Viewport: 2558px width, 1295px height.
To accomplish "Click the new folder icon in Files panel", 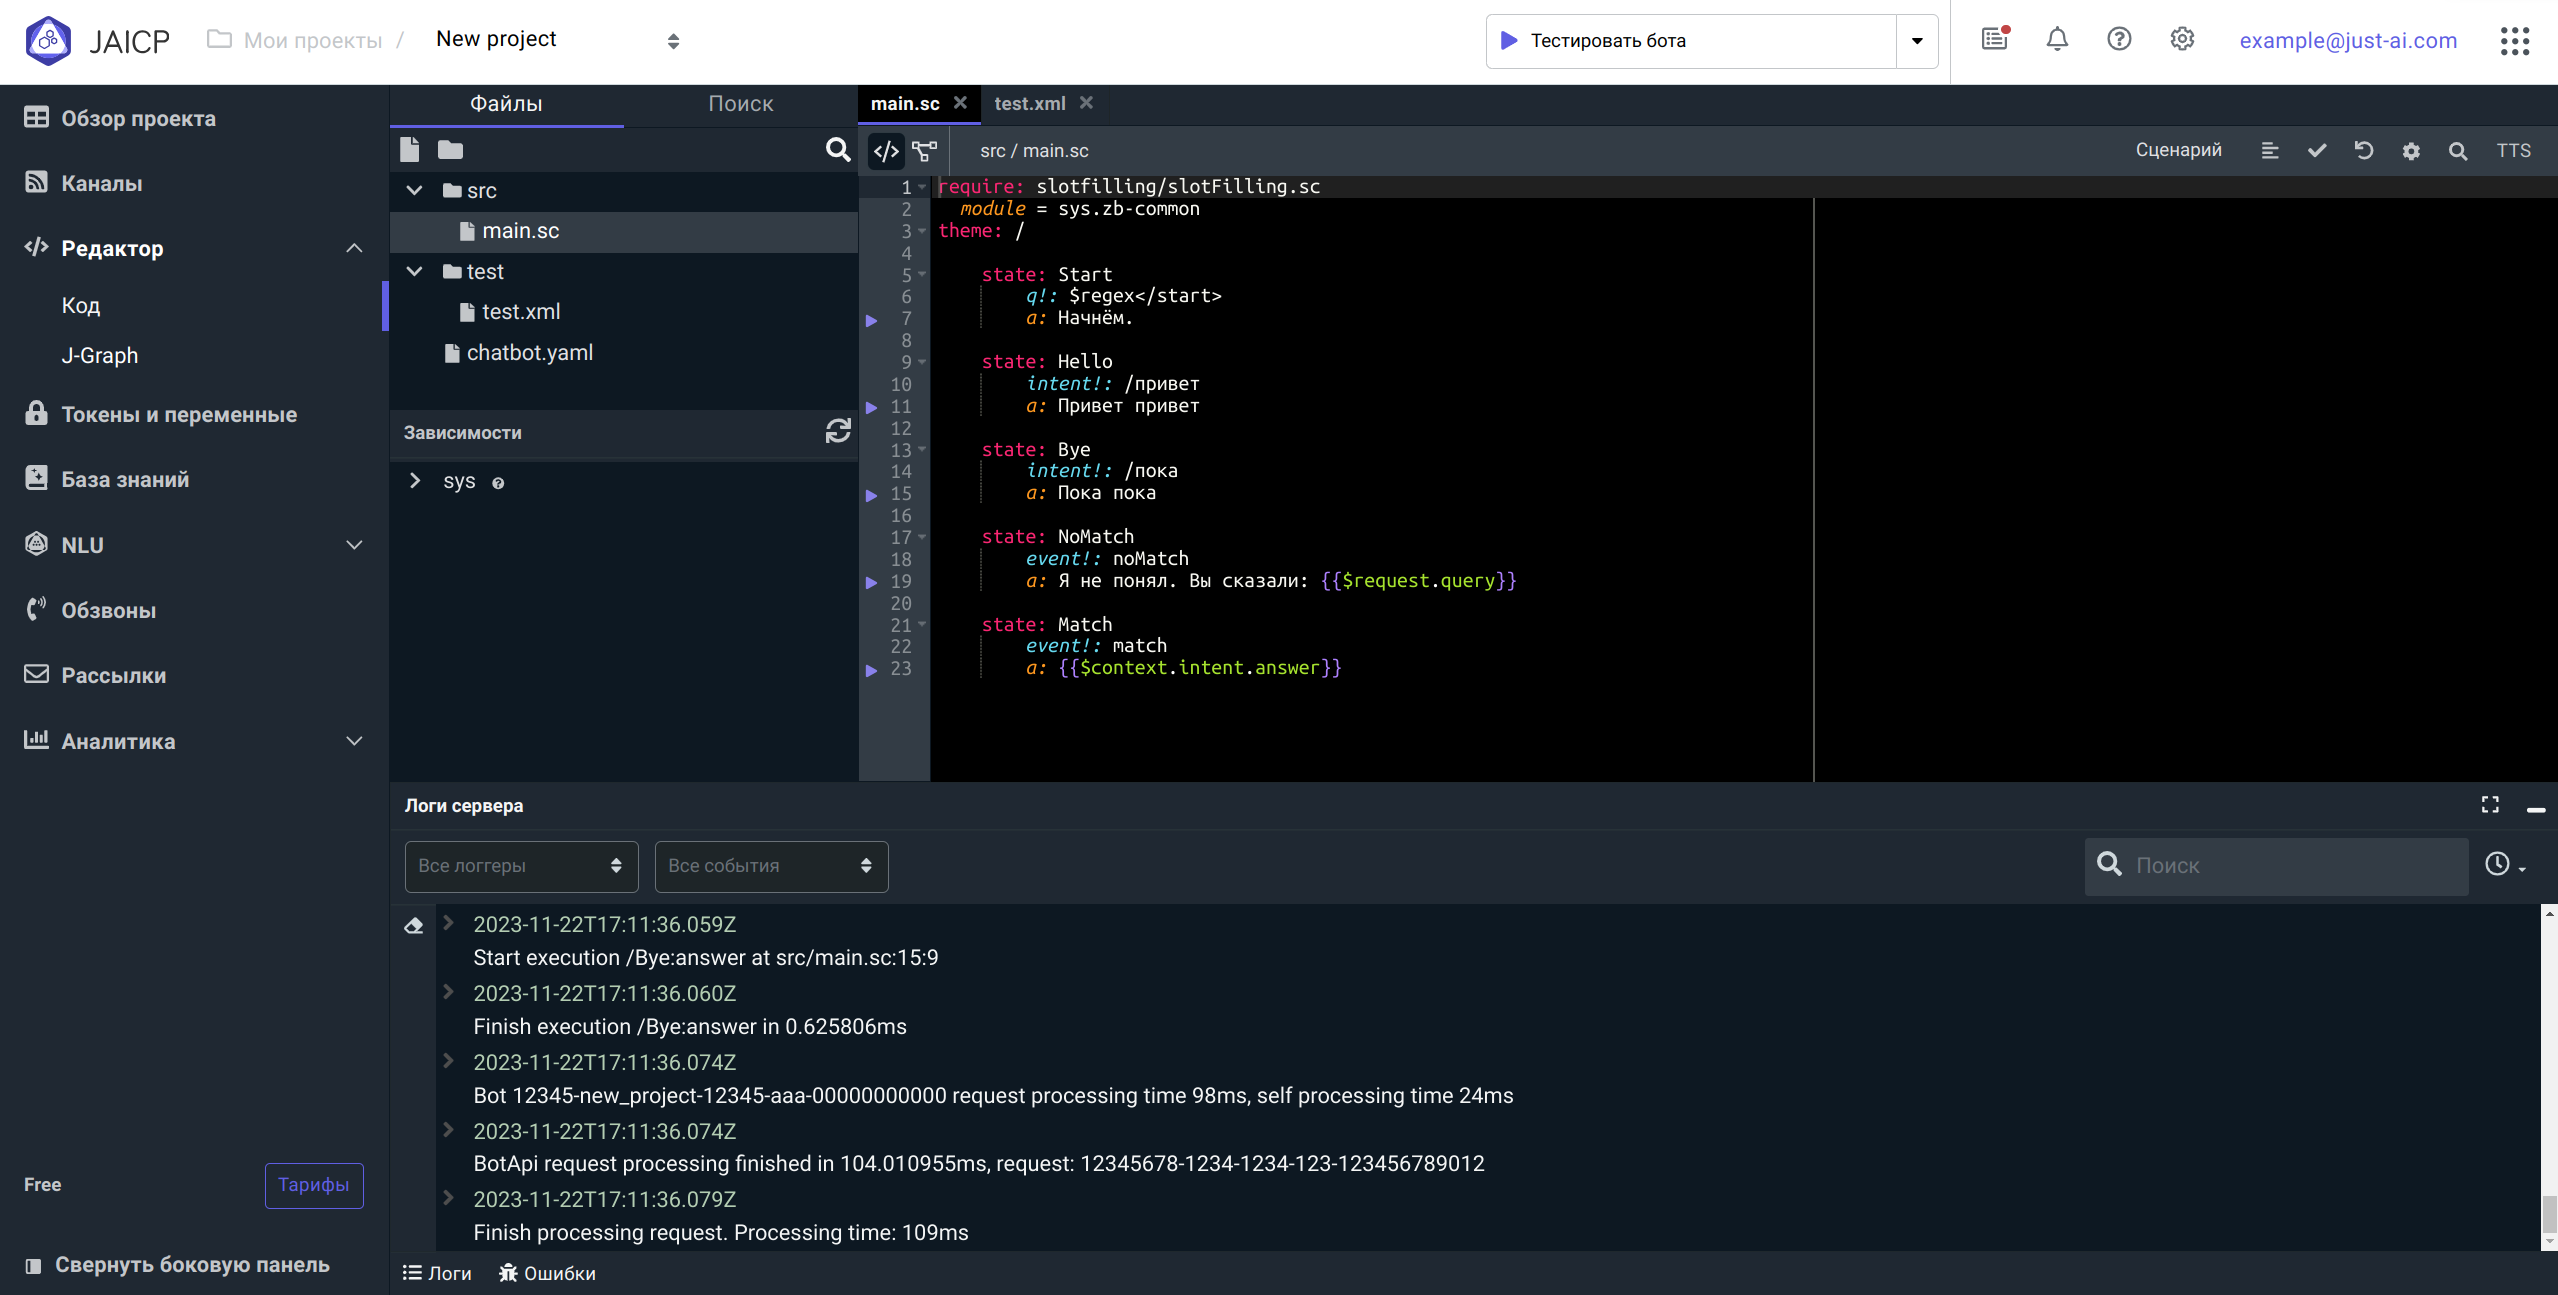I will pos(450,150).
